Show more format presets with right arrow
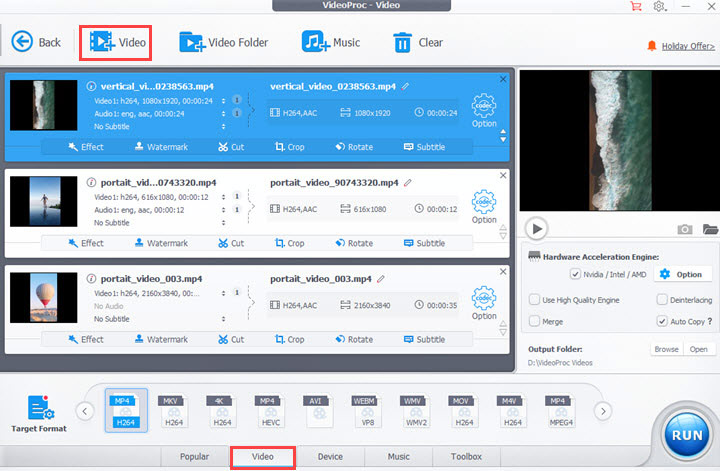720x471 pixels. [x=603, y=411]
